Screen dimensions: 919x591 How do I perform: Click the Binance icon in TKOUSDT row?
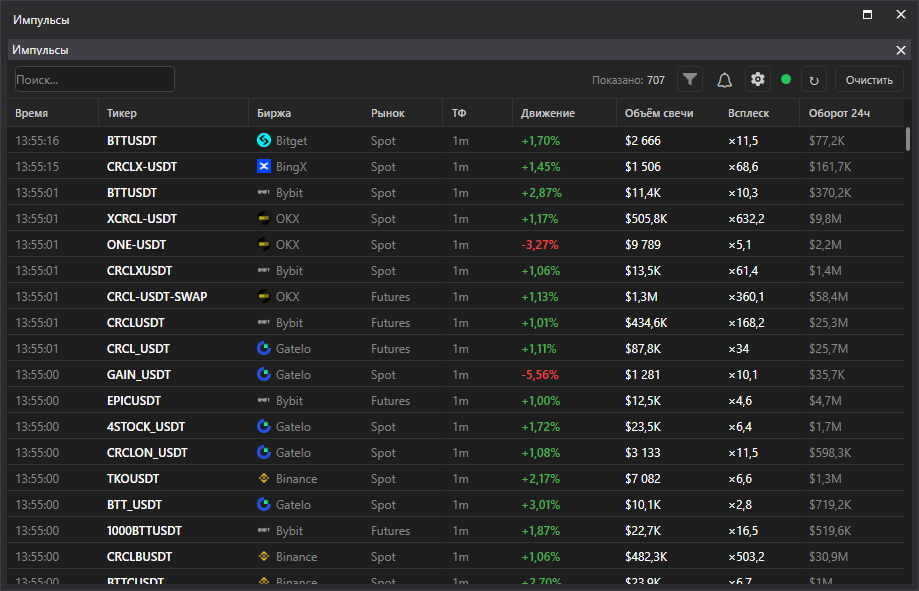click(264, 478)
